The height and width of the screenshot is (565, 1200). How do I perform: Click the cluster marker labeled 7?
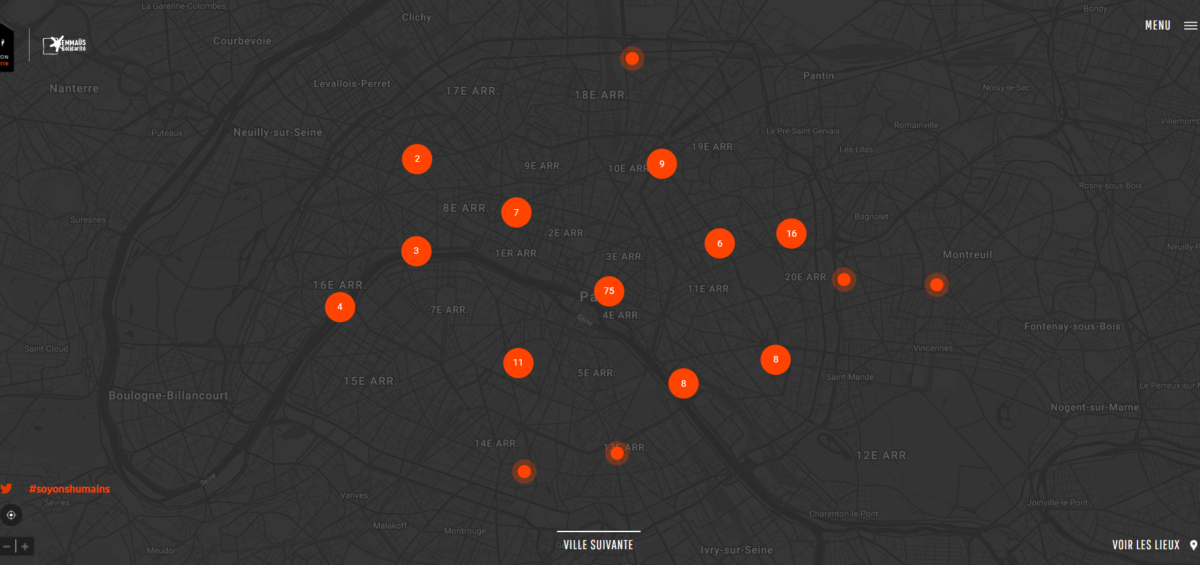(516, 212)
